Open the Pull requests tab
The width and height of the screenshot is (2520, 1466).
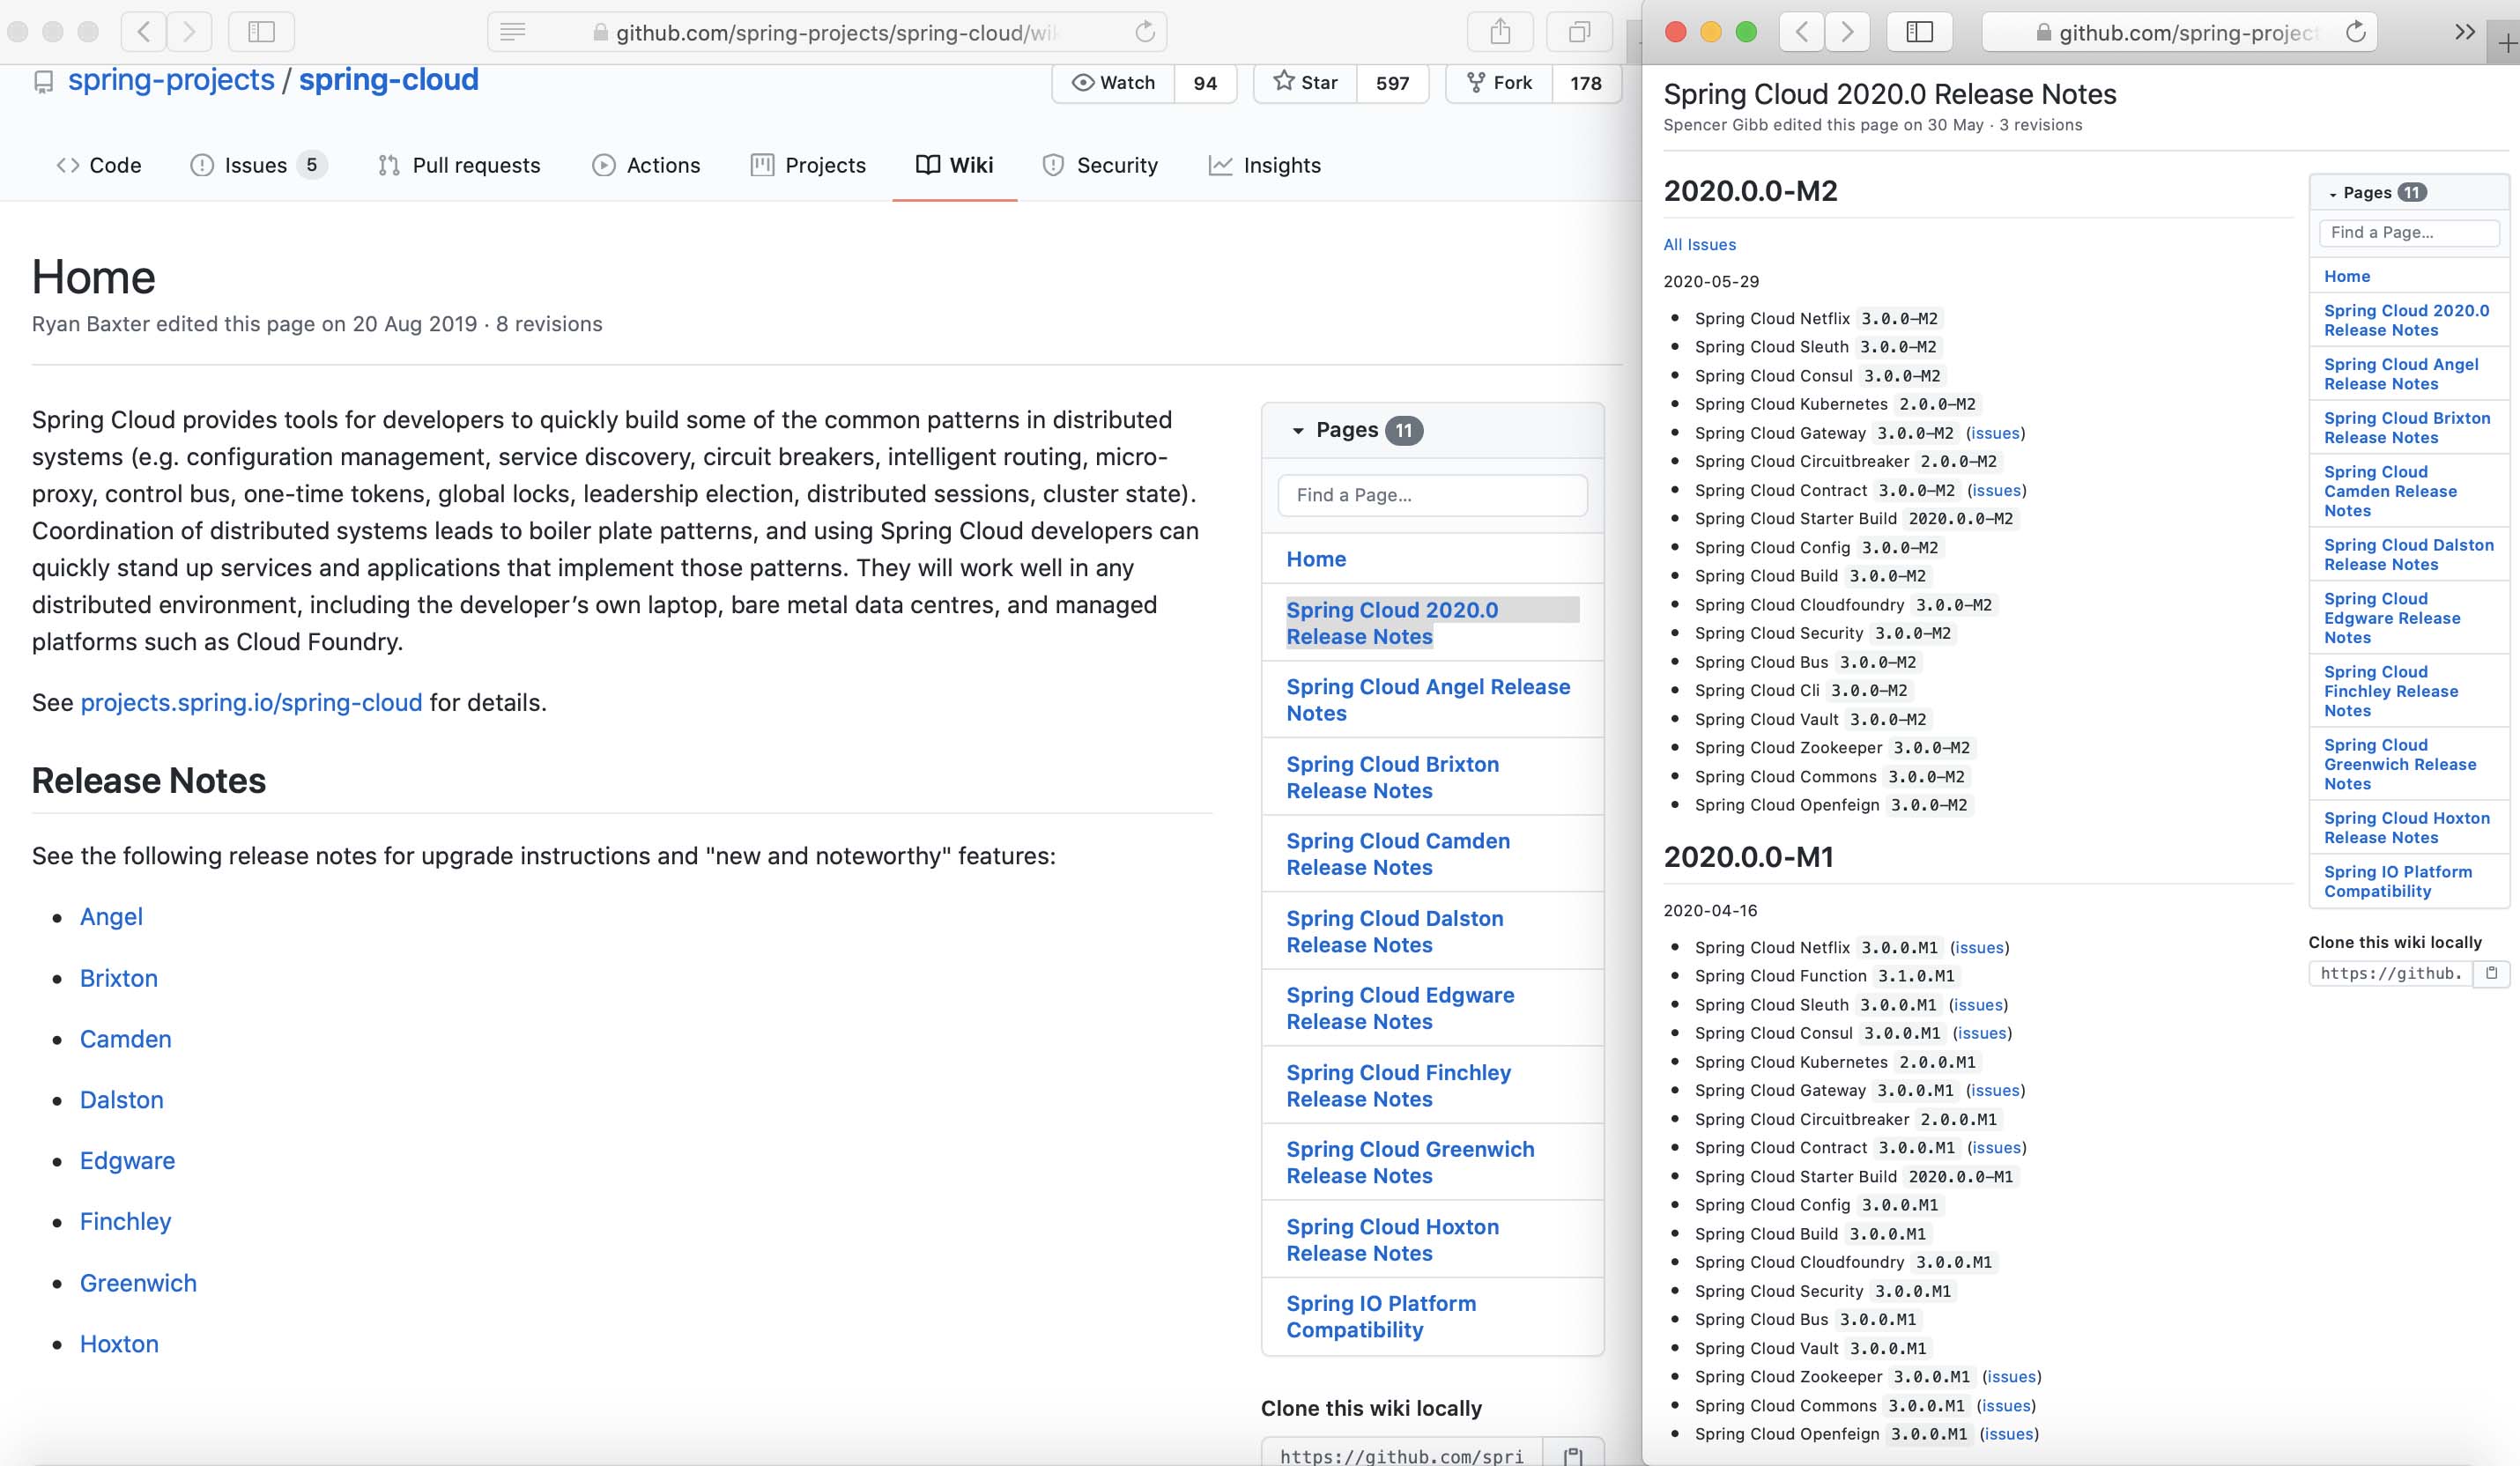pos(460,165)
